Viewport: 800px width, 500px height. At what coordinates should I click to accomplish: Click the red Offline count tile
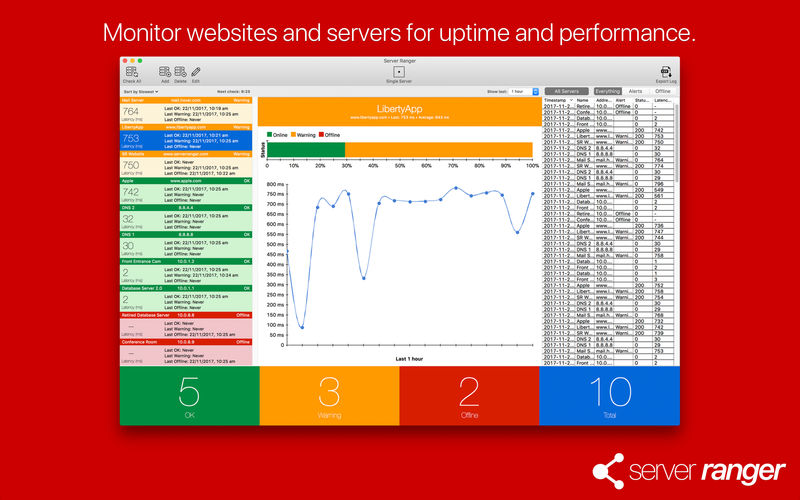coord(469,396)
